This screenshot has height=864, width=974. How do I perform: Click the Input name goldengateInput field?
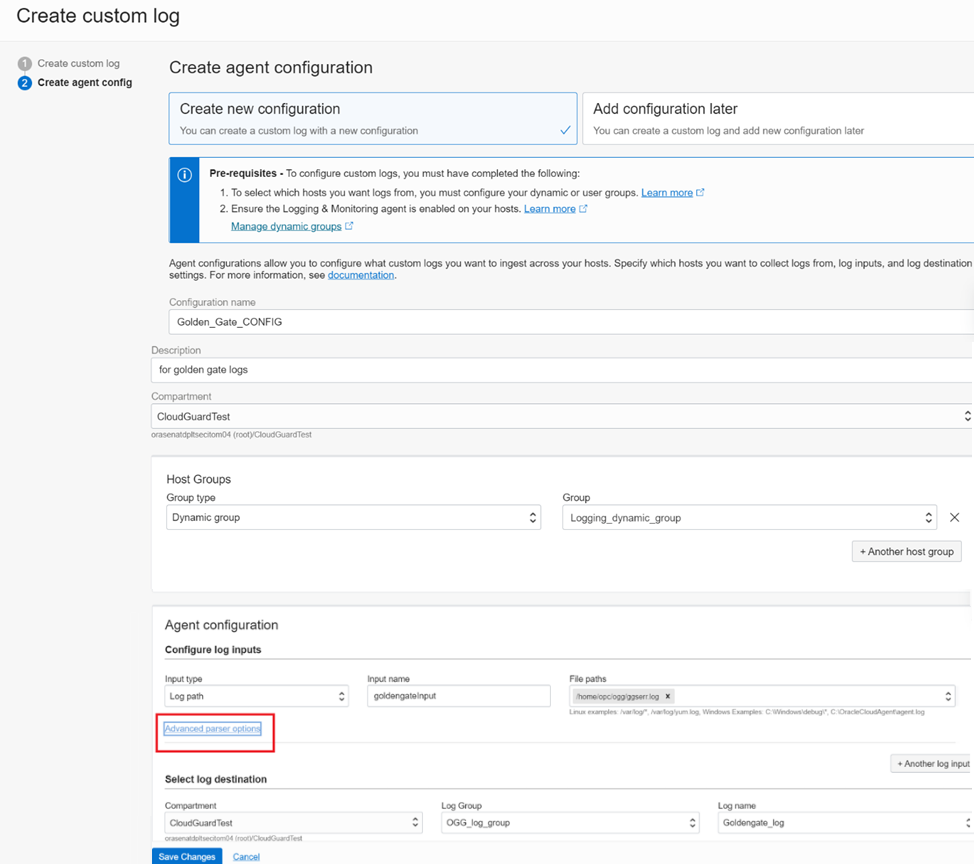[x=458, y=696]
